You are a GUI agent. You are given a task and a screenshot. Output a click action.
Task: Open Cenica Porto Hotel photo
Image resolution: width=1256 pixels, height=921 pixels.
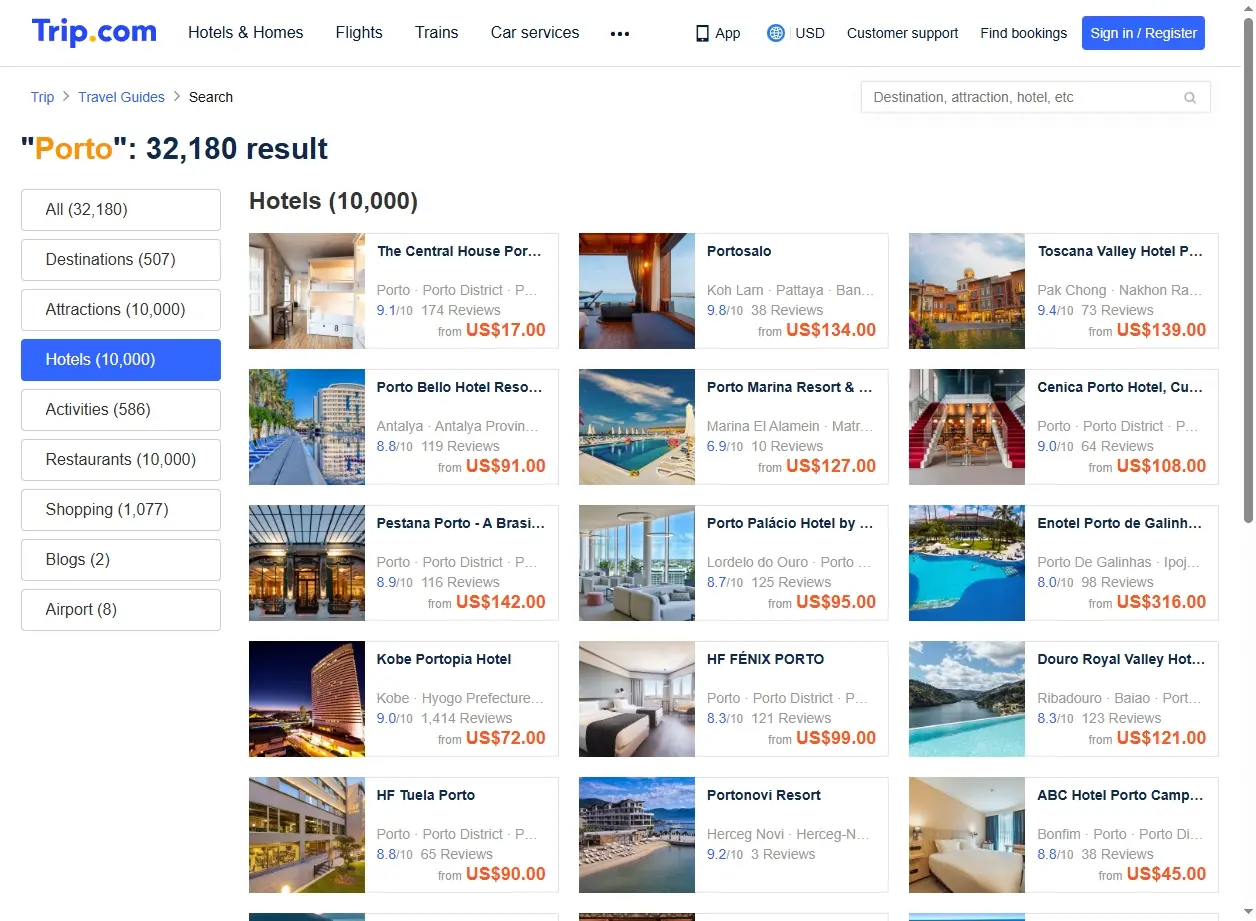pyautogui.click(x=967, y=427)
